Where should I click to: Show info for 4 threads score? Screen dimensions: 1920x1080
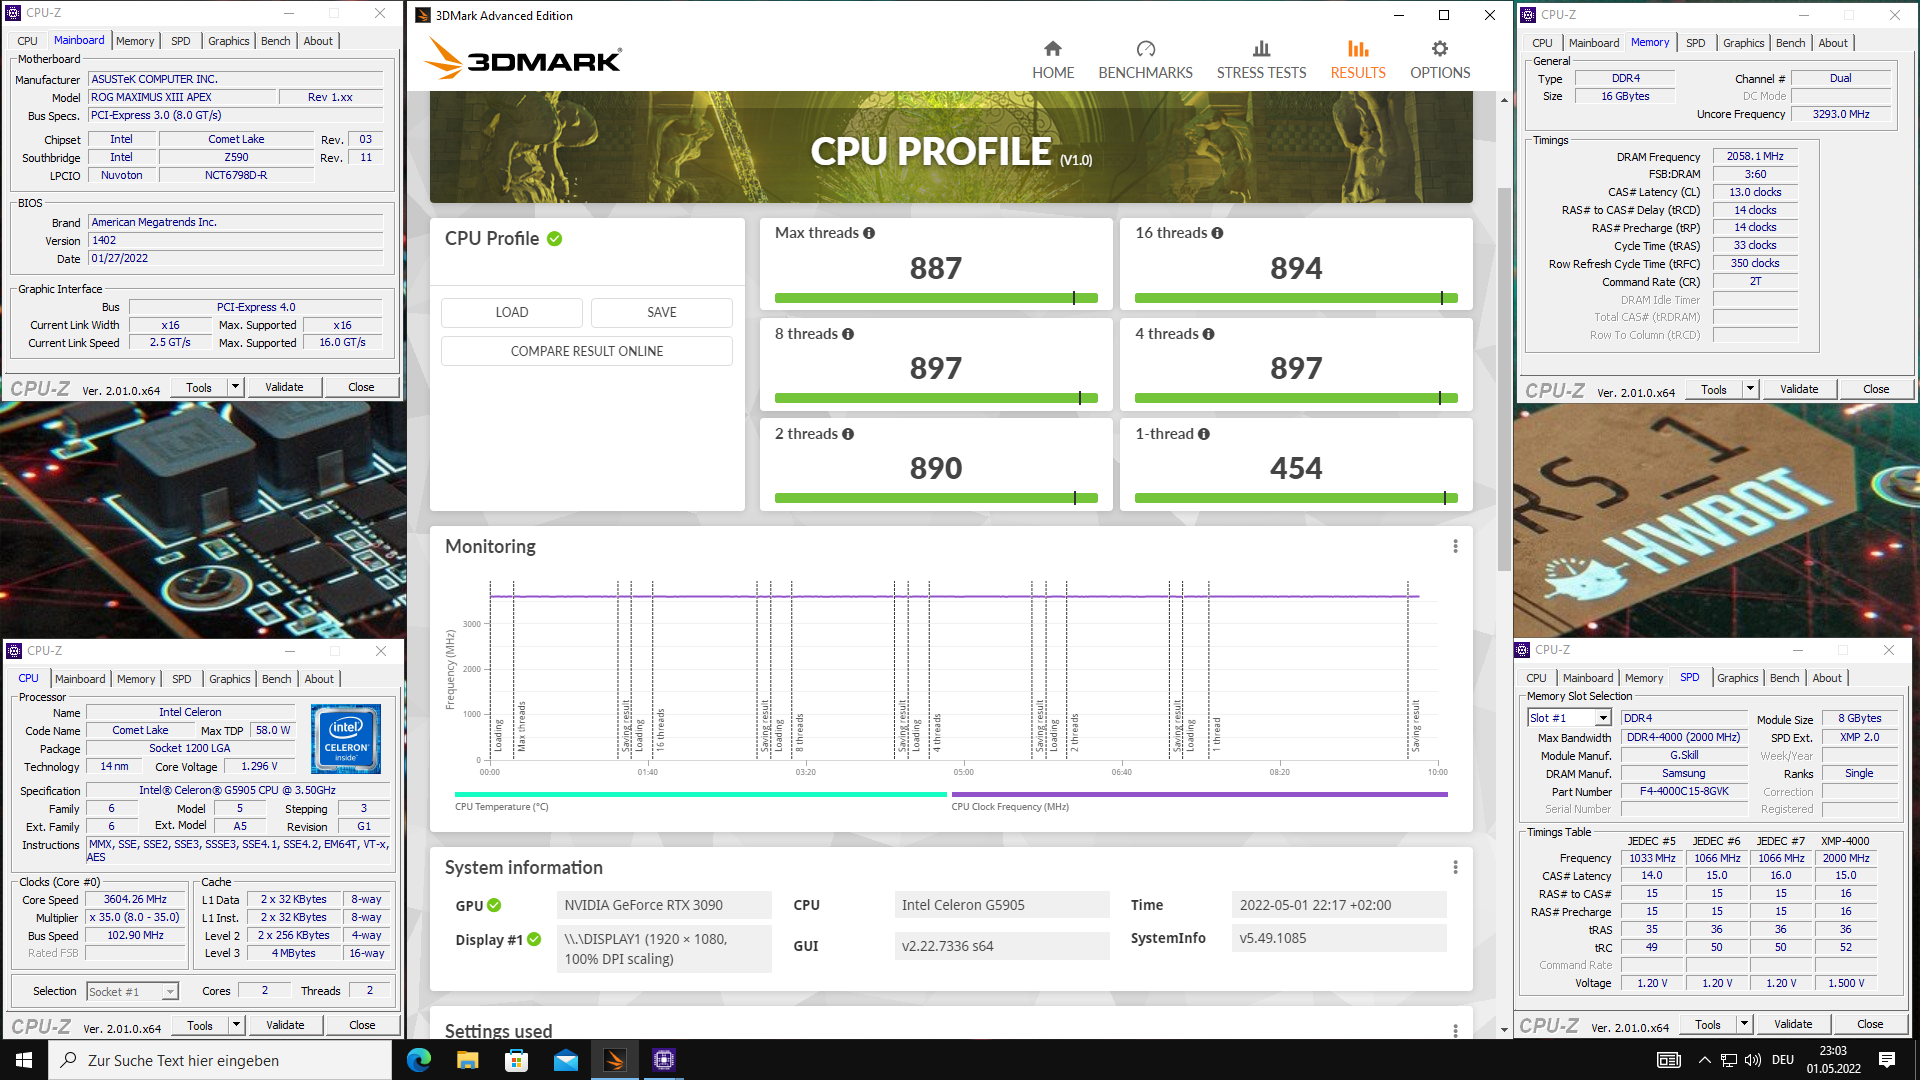pyautogui.click(x=1208, y=334)
